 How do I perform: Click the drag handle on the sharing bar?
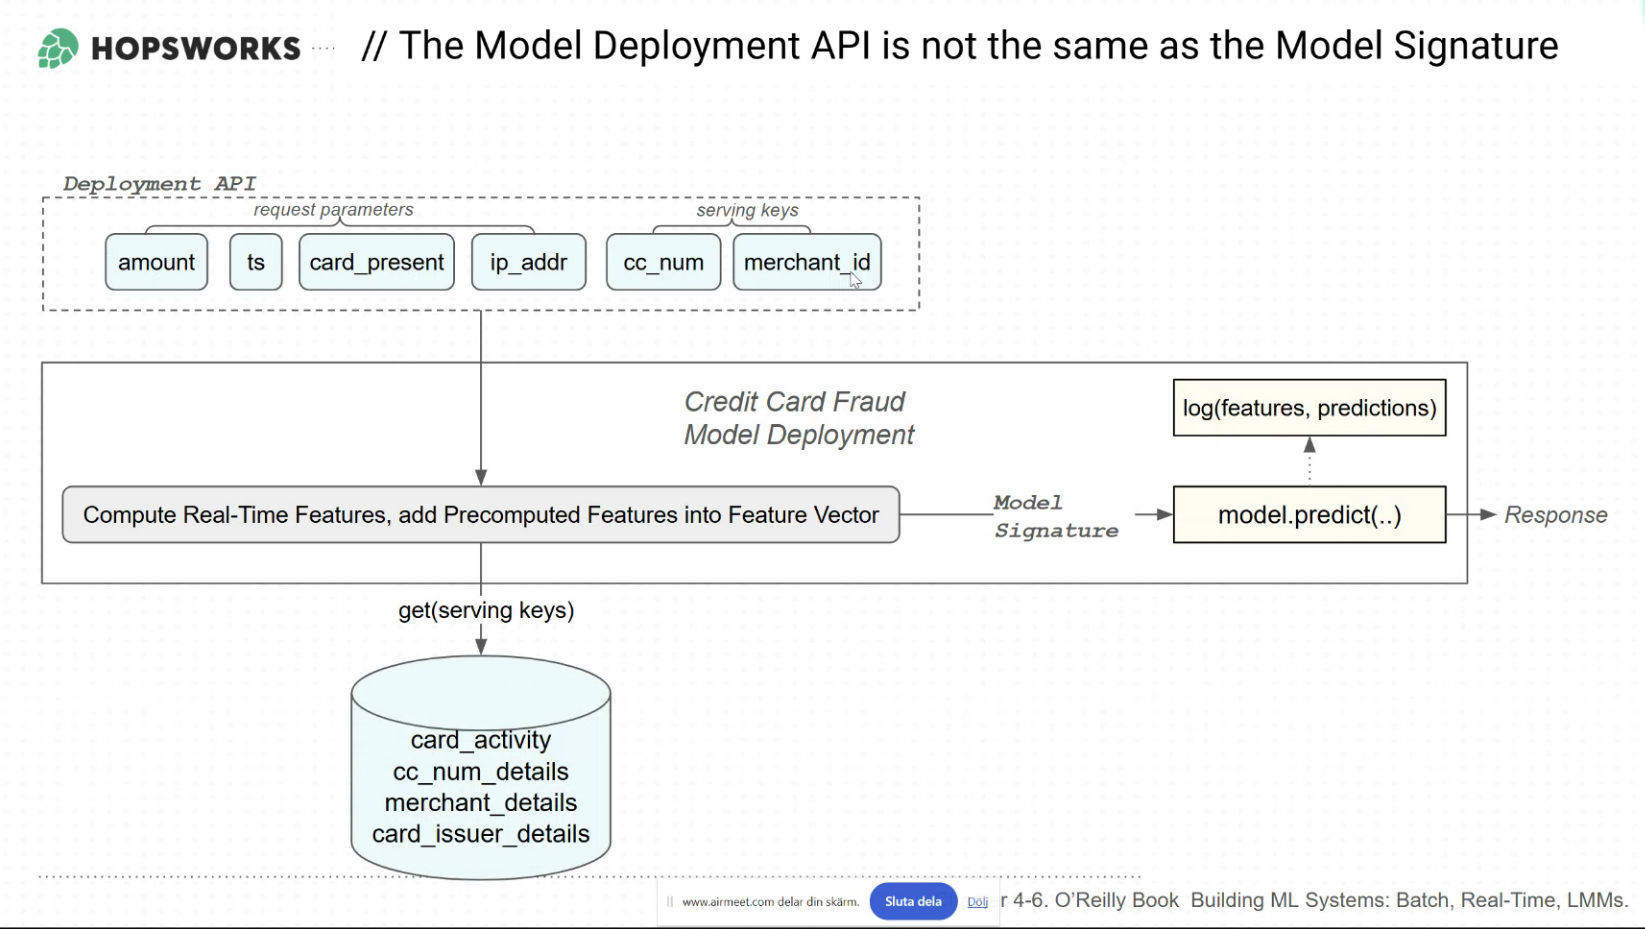pyautogui.click(x=670, y=902)
